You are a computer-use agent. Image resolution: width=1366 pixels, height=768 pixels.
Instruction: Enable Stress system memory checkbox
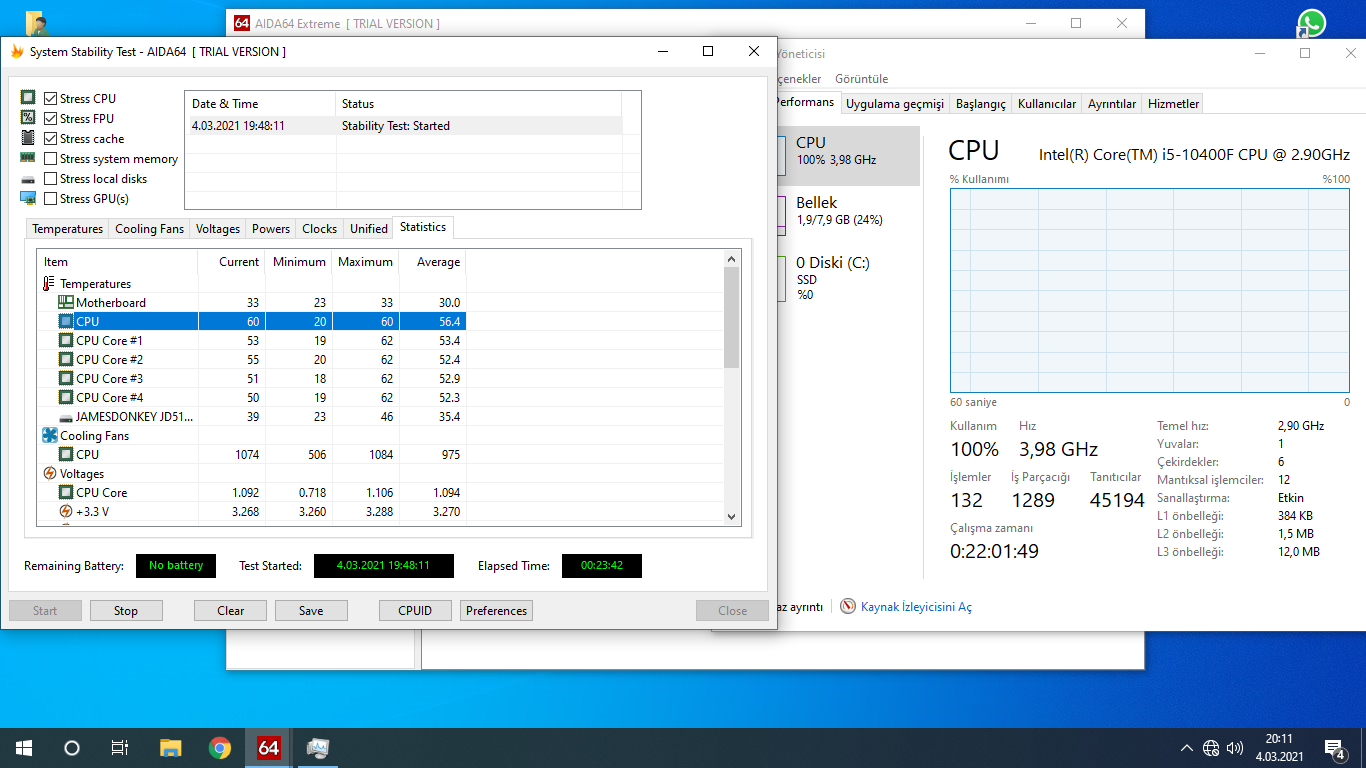51,159
